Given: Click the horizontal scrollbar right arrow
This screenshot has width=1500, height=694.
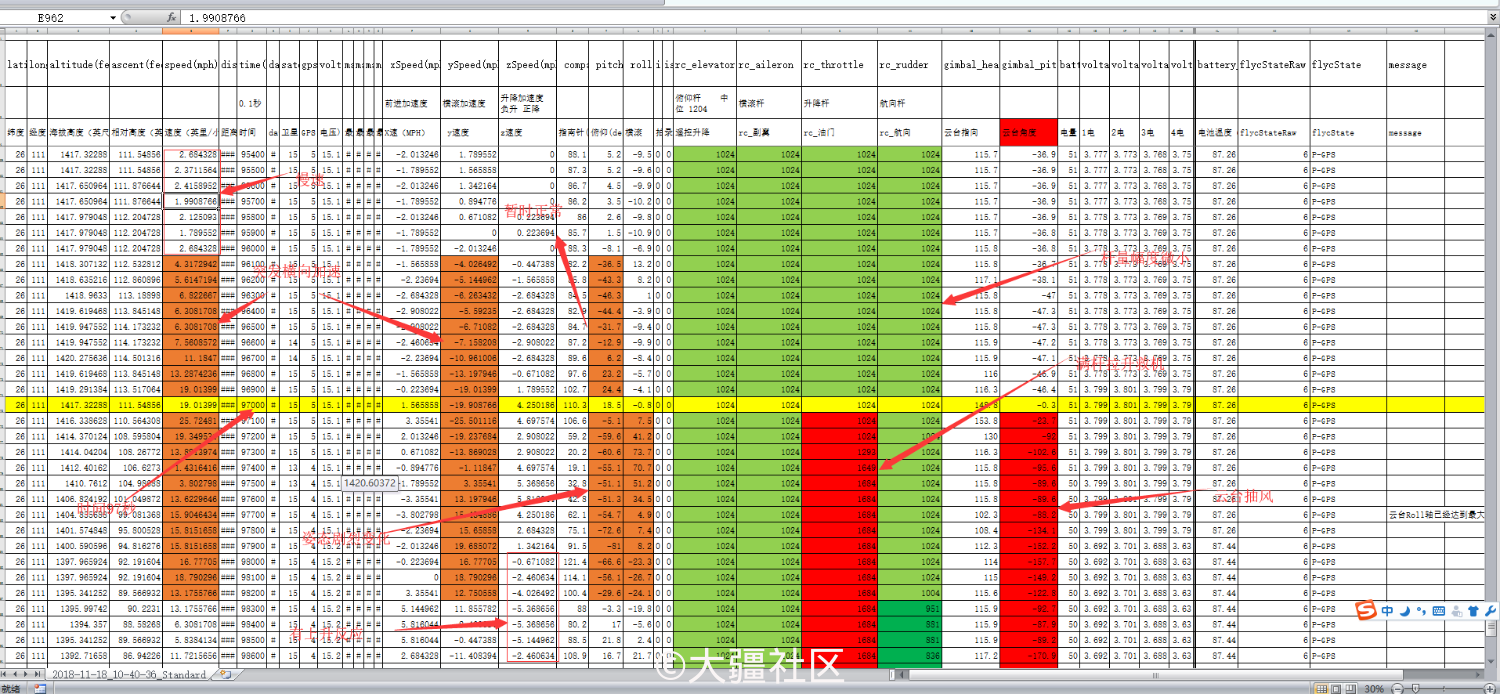Looking at the screenshot, I should 1479,675.
